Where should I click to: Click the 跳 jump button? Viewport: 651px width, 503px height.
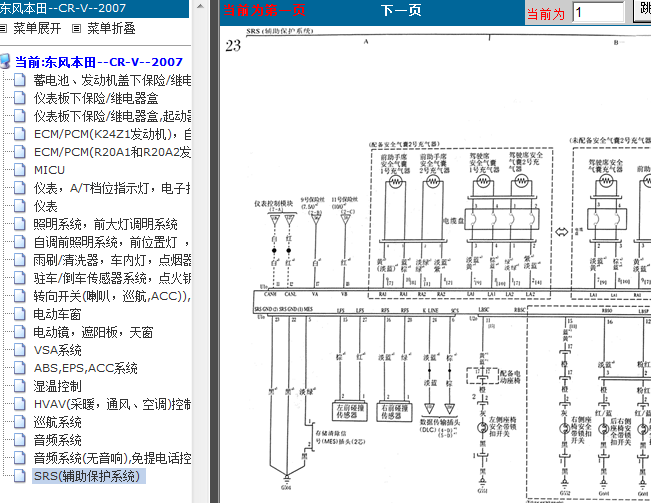click(x=642, y=12)
